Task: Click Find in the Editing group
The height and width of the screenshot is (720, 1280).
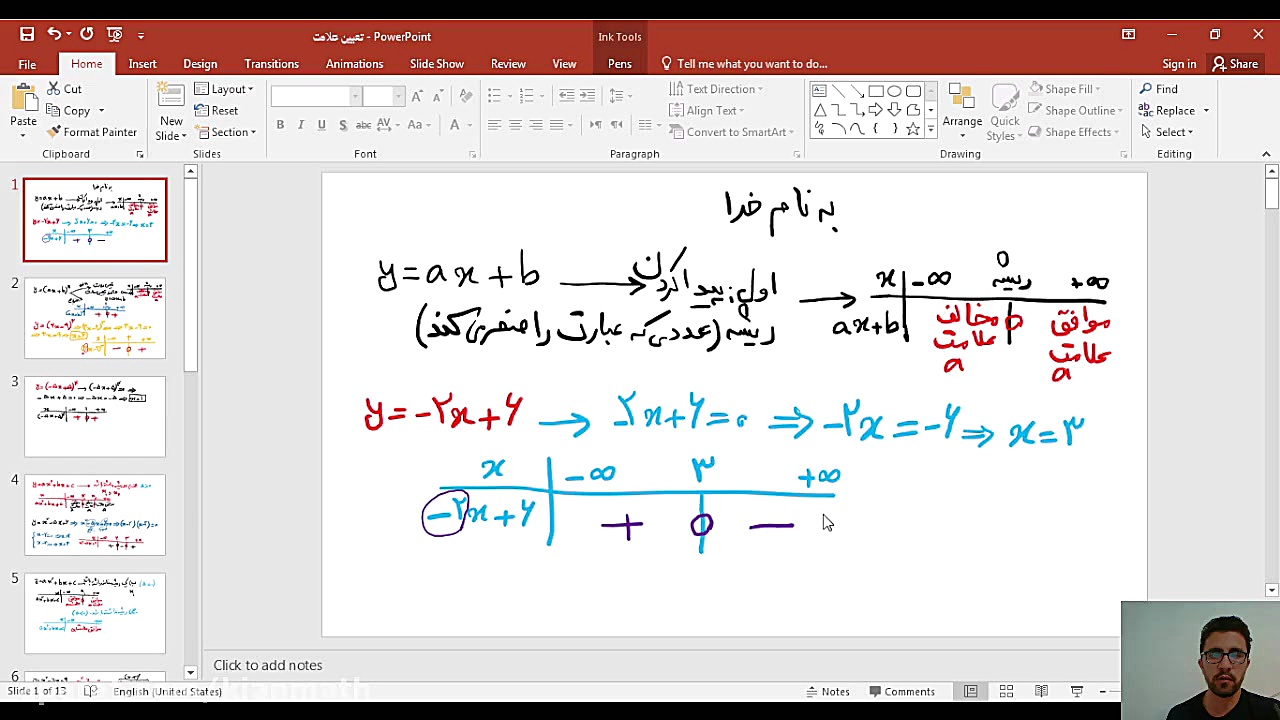Action: click(1160, 89)
